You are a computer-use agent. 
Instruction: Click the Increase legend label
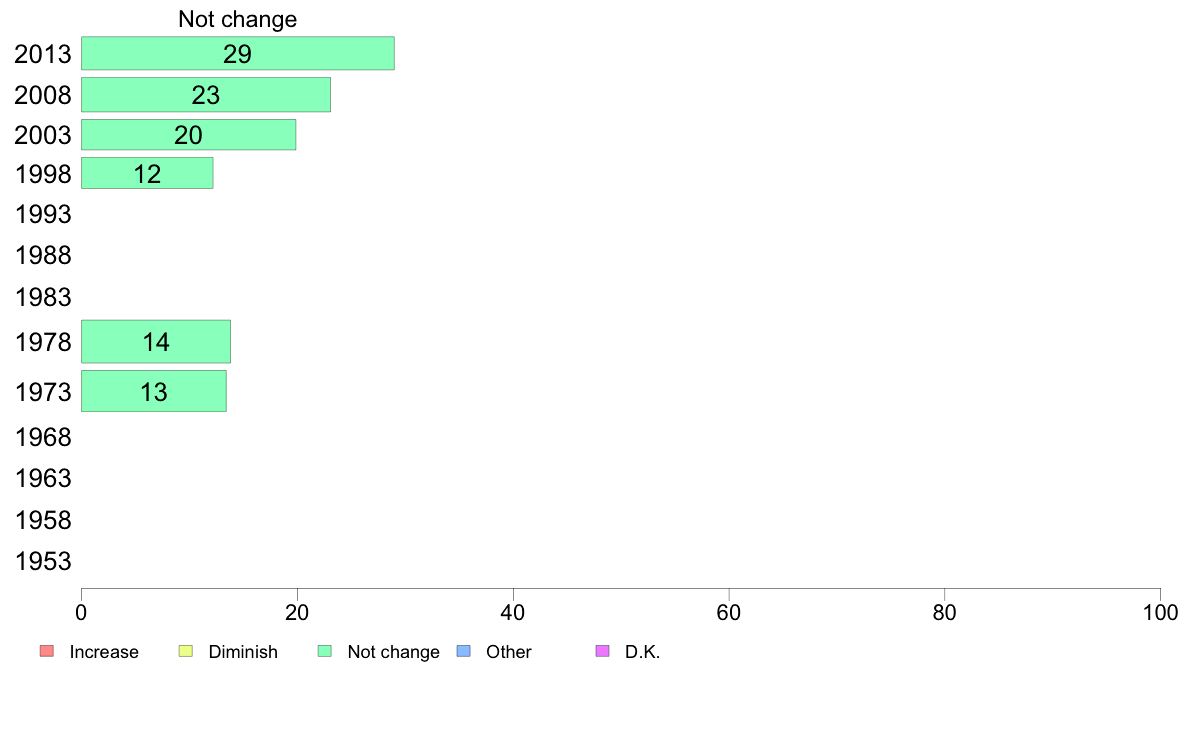pos(104,652)
